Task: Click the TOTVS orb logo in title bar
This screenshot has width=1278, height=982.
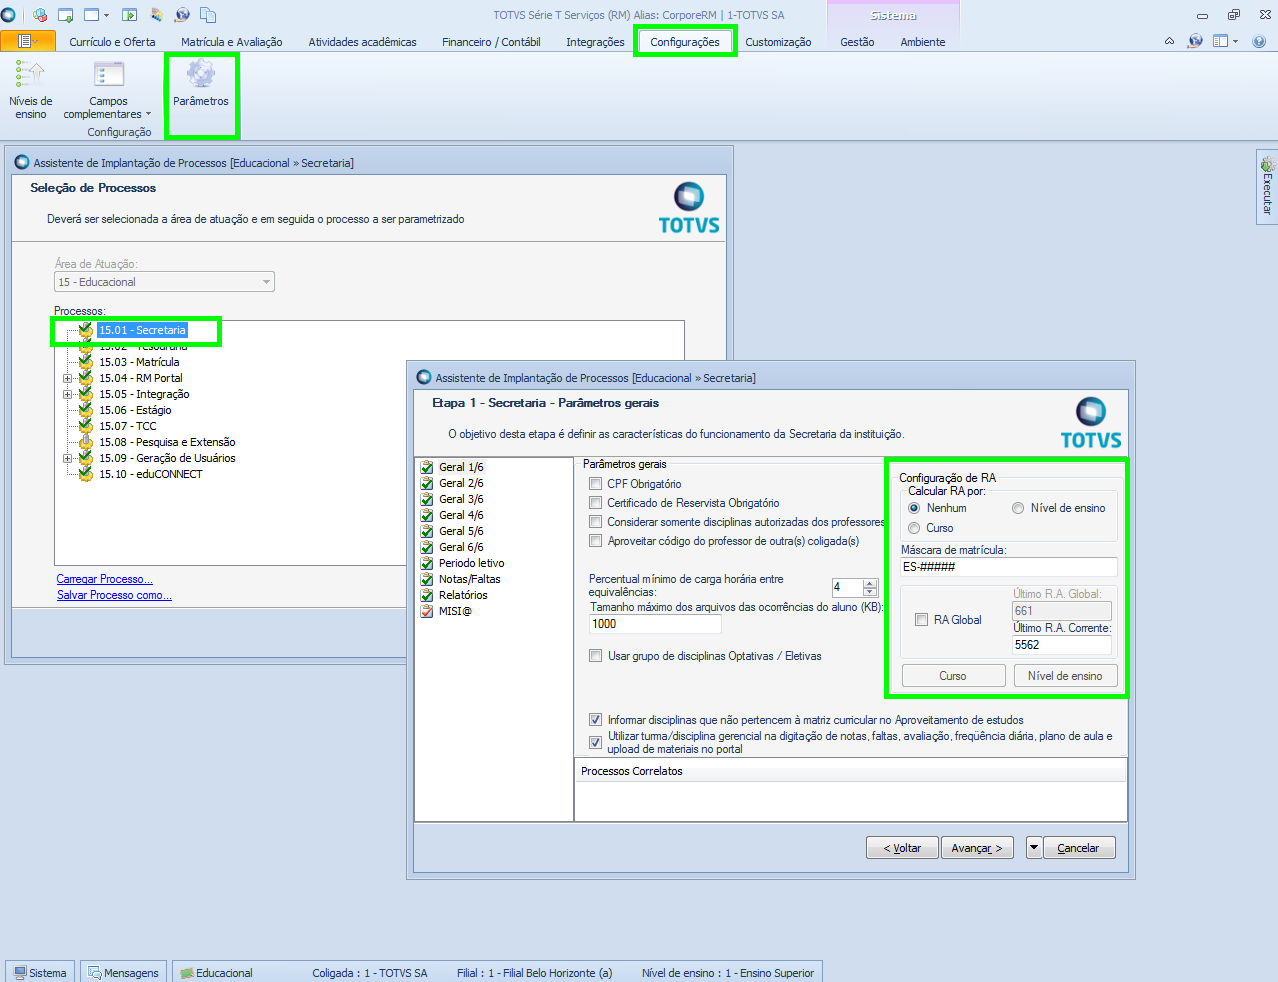Action: [x=9, y=15]
